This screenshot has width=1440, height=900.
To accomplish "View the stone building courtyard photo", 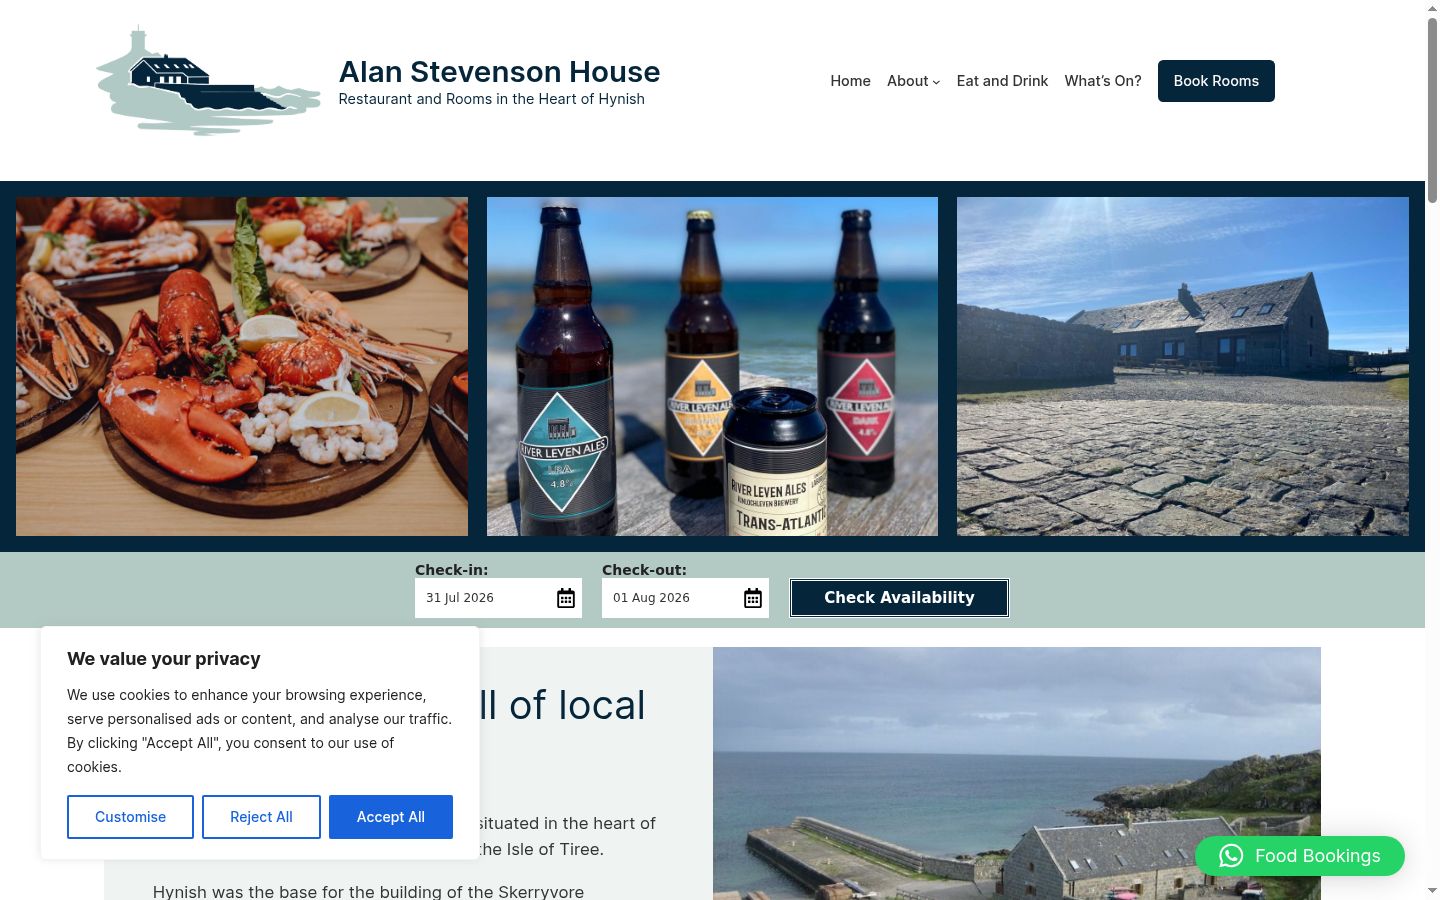I will [1183, 366].
